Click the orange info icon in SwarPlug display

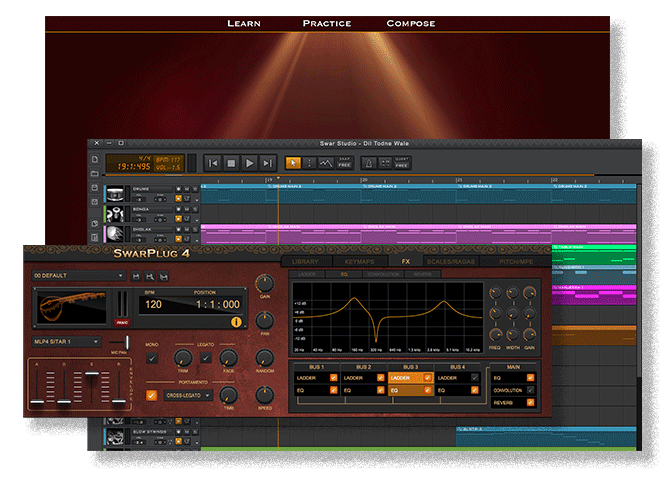tap(236, 322)
